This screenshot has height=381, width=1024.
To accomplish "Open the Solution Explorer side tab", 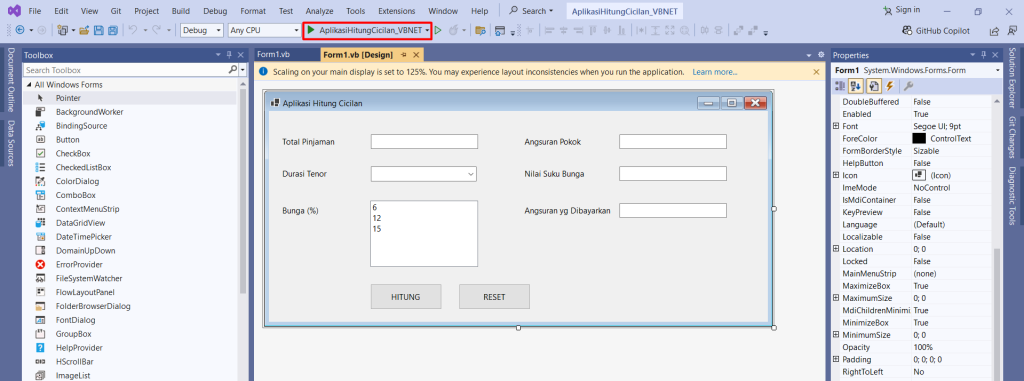I will tap(1012, 78).
